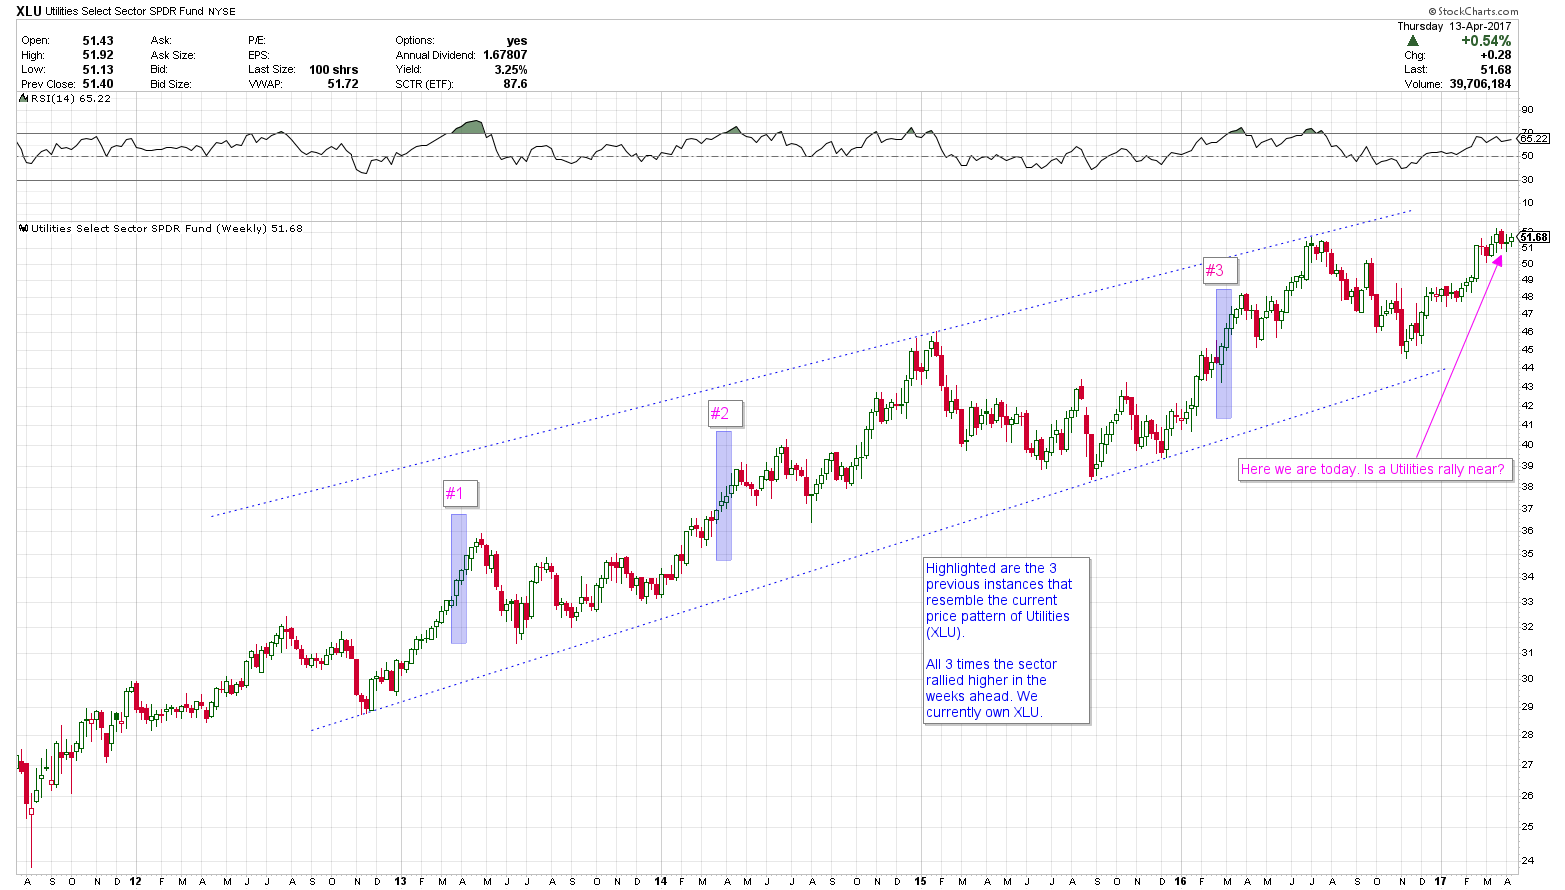Click the 'Bid Size:' field label
The height and width of the screenshot is (890, 1565).
tap(171, 84)
